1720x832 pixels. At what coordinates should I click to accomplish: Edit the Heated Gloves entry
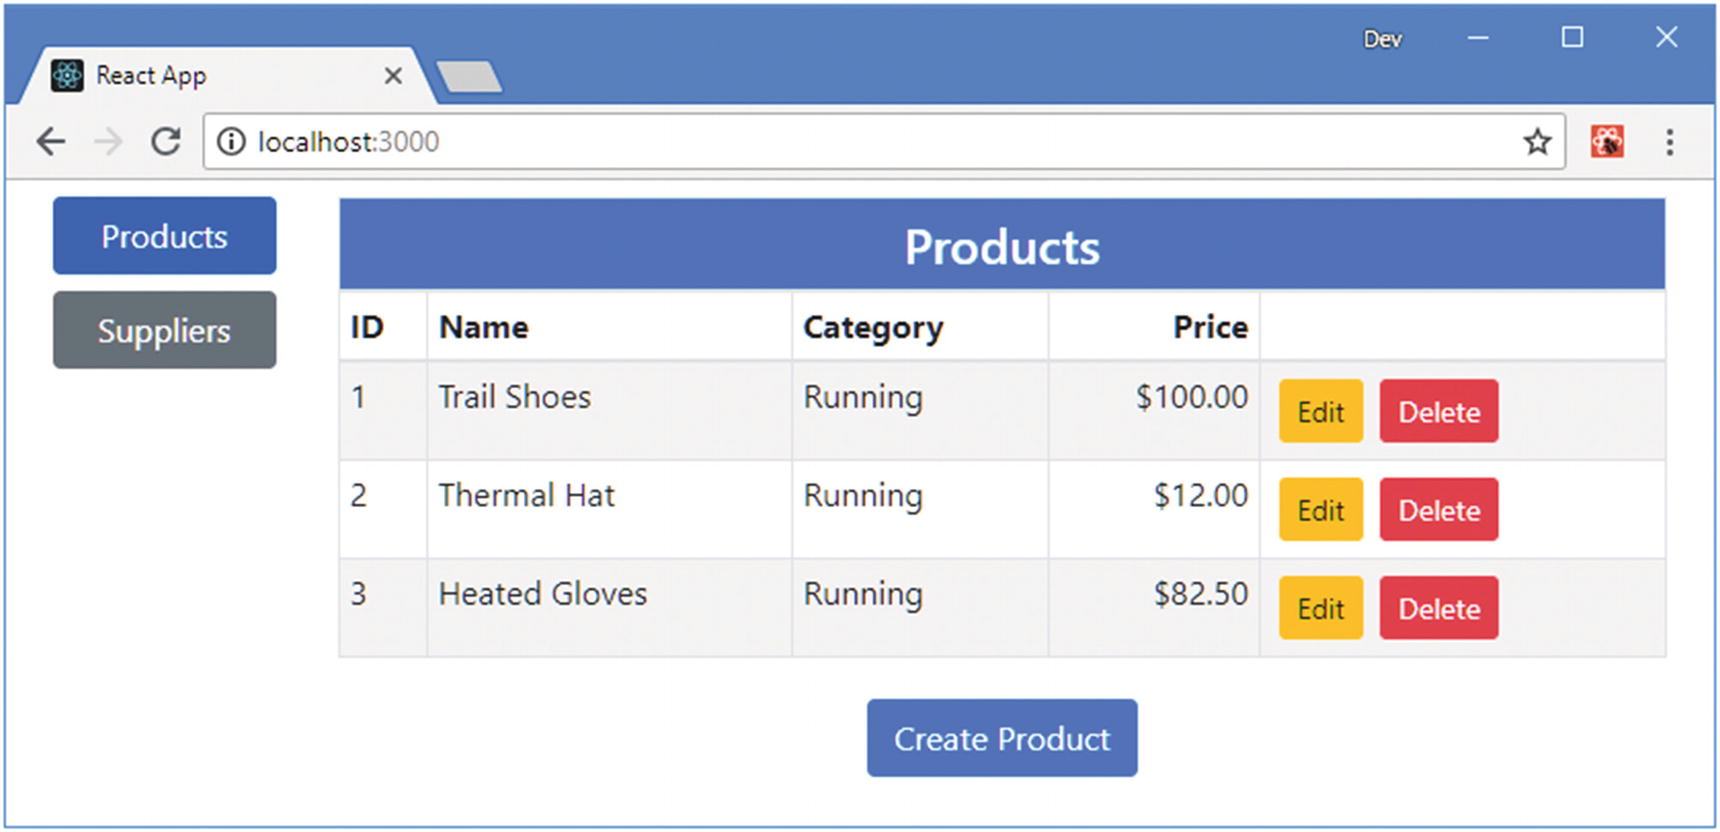coord(1320,608)
